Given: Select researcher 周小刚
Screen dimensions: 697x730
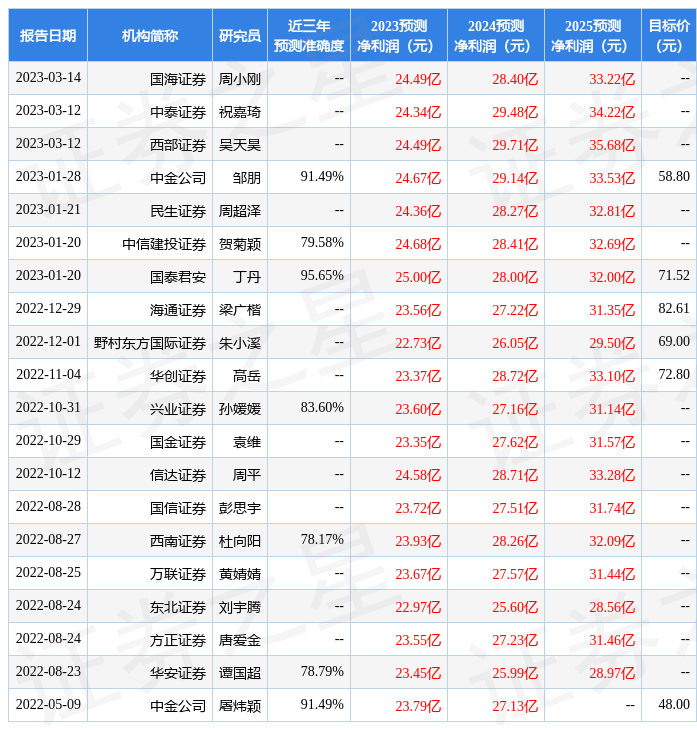Looking at the screenshot, I should pyautogui.click(x=240, y=79).
